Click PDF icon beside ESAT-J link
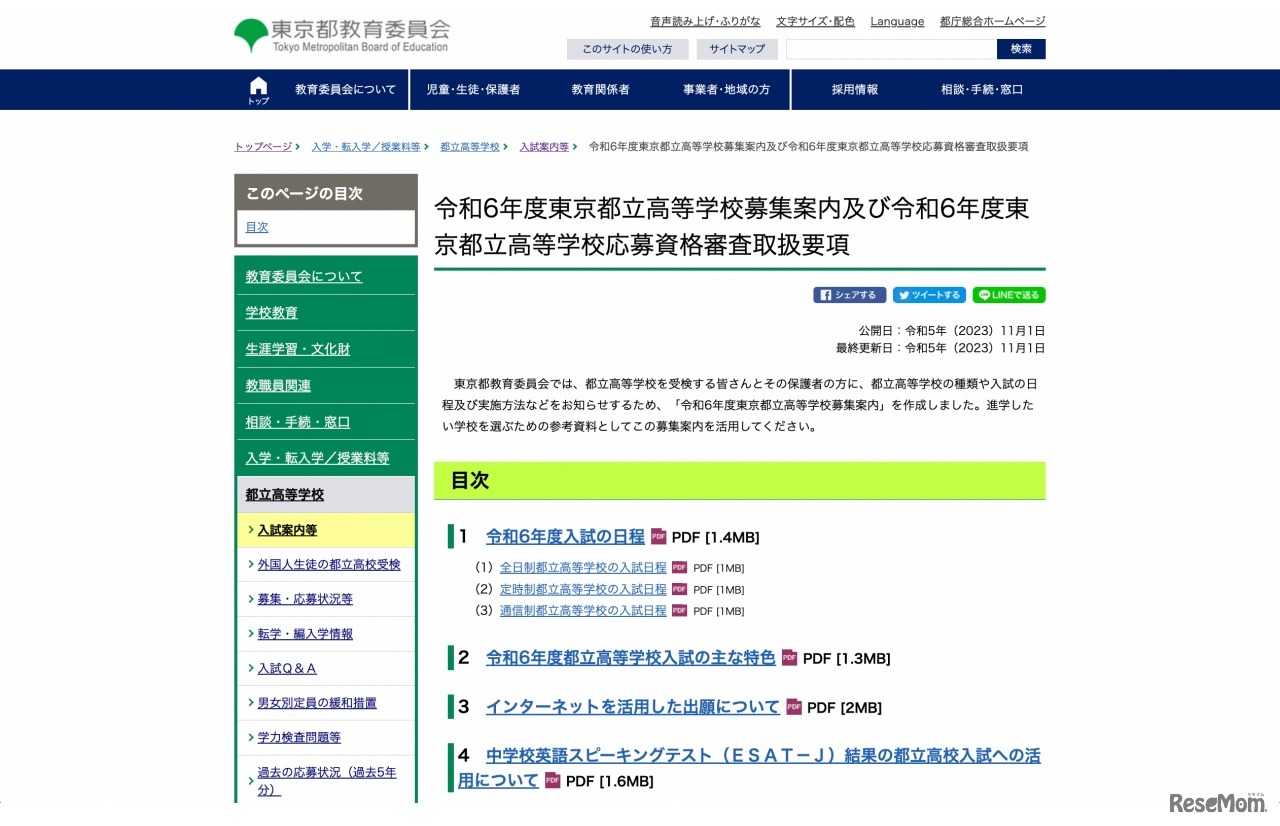 [x=552, y=780]
